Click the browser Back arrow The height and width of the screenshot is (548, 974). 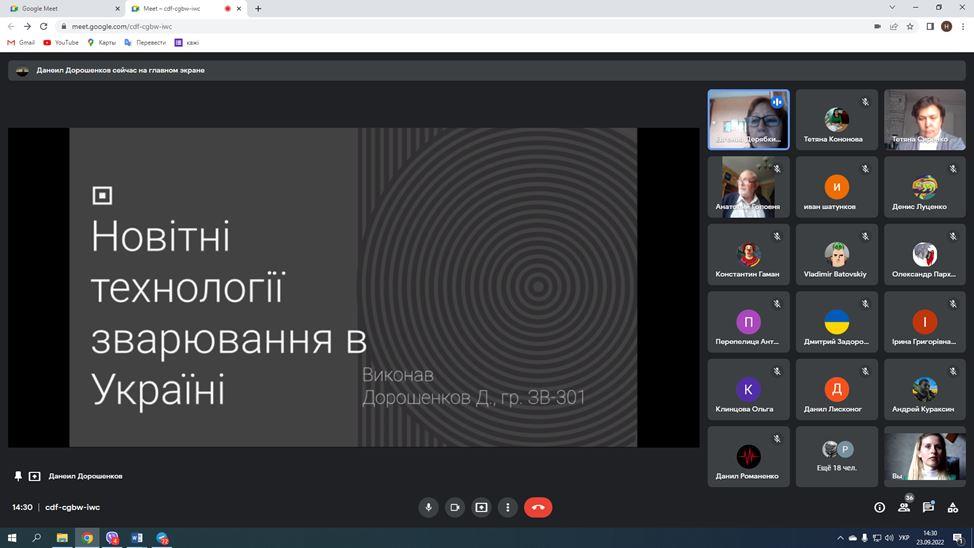coord(11,26)
